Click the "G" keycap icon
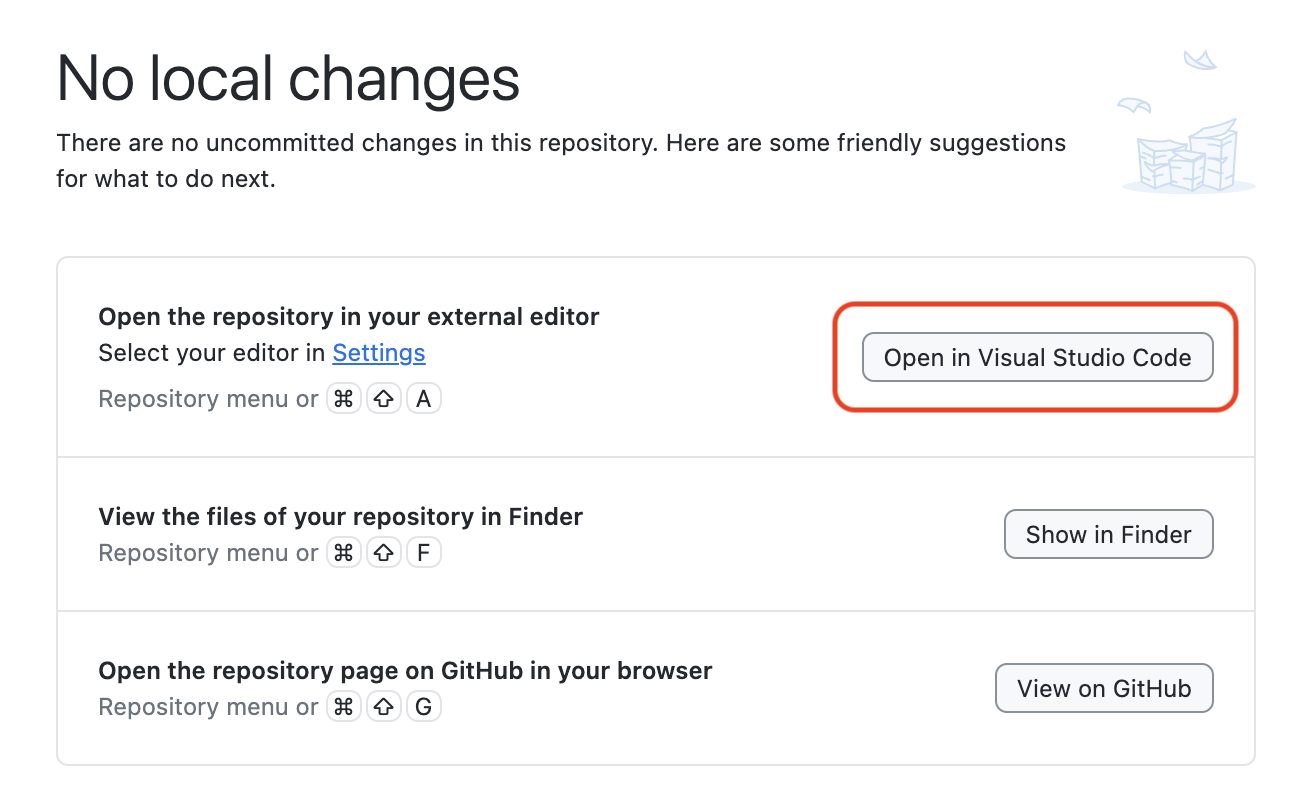1306x802 pixels. click(x=424, y=706)
